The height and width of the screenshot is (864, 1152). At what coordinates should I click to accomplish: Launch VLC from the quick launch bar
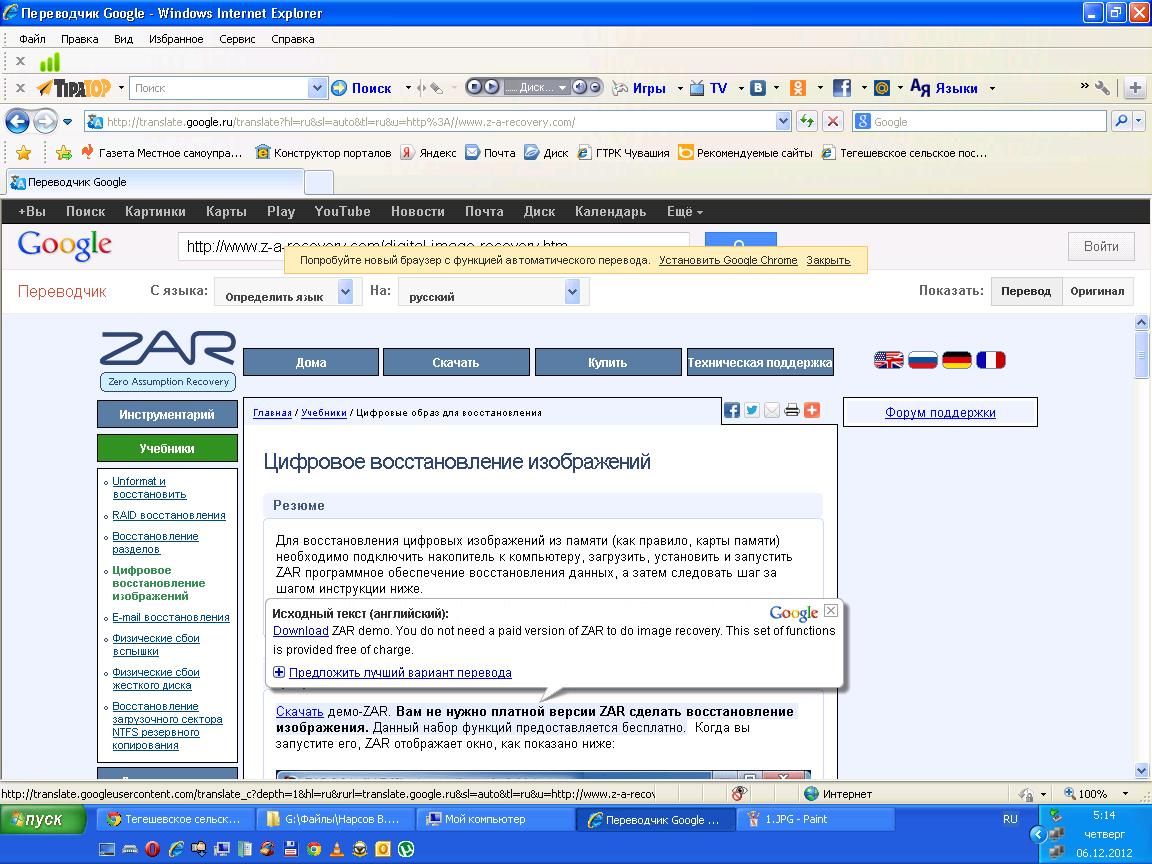point(336,849)
